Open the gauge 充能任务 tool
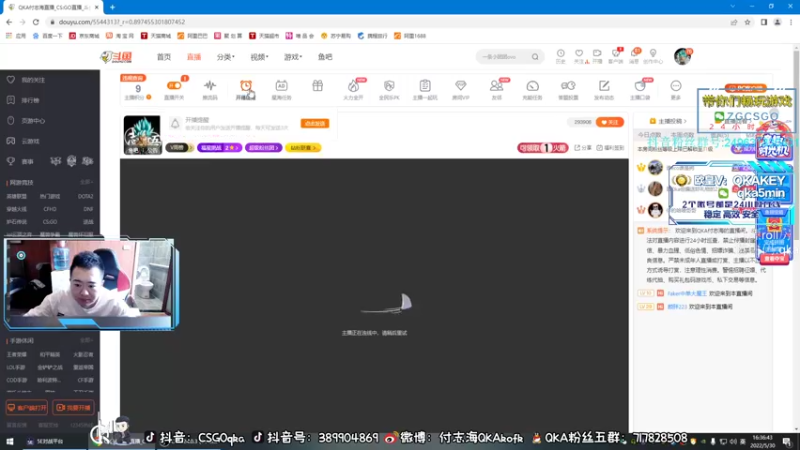Viewport: 800px width, 450px height. click(x=532, y=86)
